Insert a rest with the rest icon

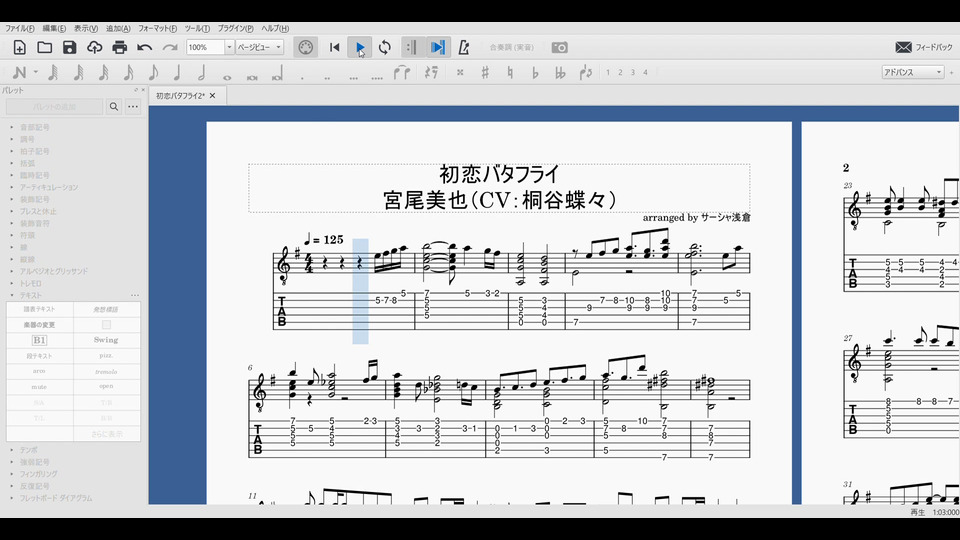click(431, 72)
